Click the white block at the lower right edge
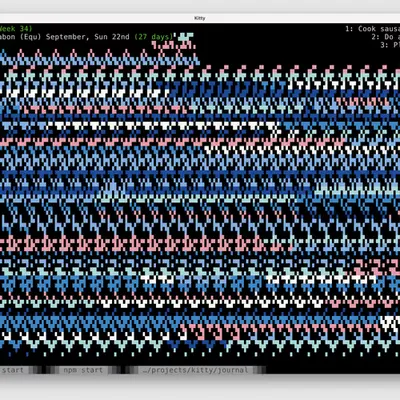Image resolution: width=400 pixels, height=400 pixels. 390,324
